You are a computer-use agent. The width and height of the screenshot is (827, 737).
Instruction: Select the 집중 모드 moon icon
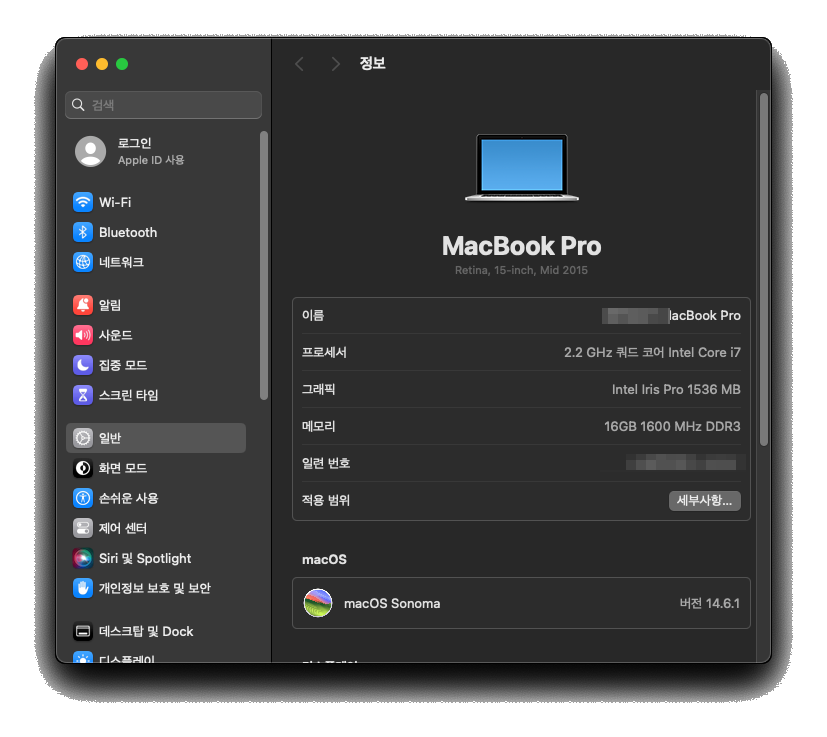coord(83,365)
